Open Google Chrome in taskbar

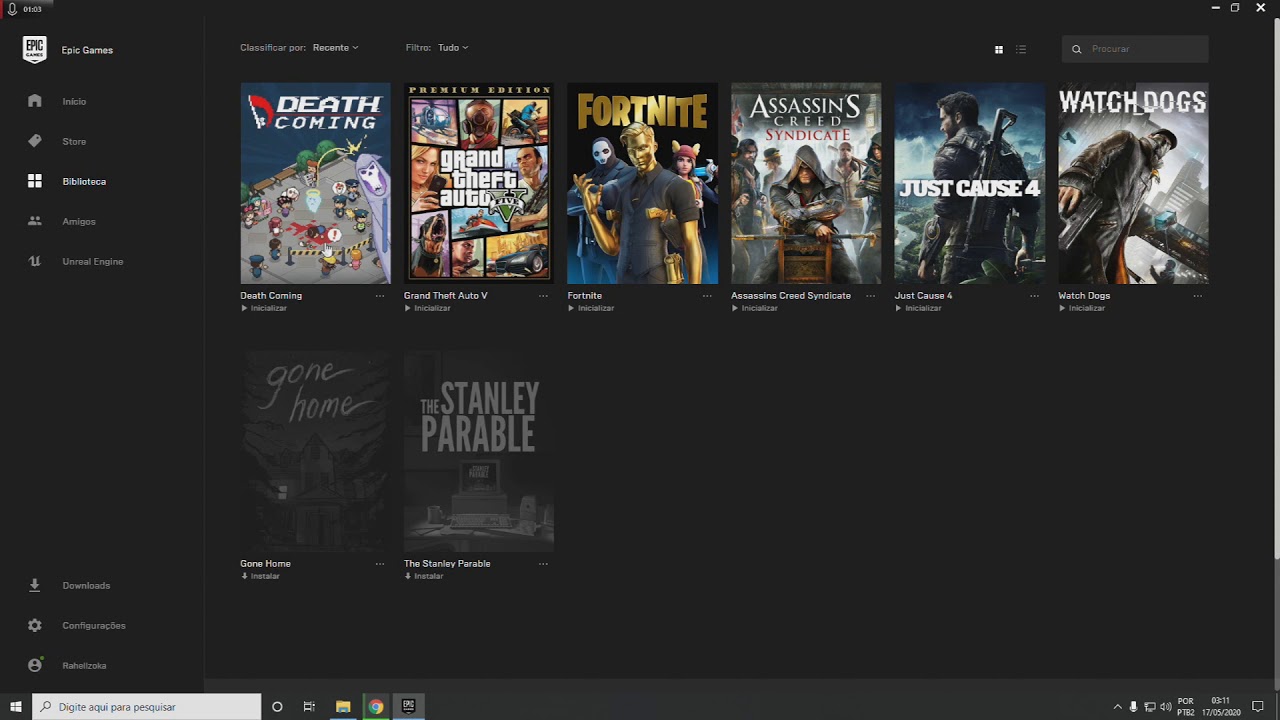coord(375,707)
